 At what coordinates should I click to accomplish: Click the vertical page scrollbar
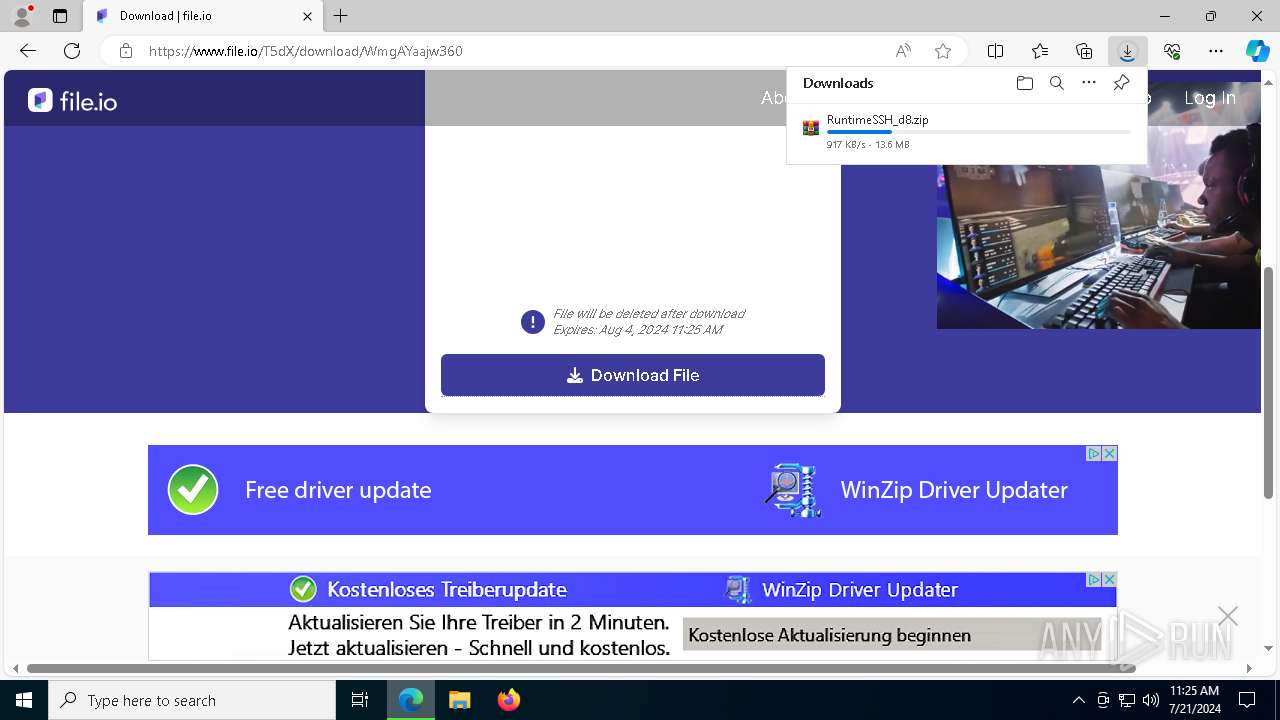(1269, 383)
